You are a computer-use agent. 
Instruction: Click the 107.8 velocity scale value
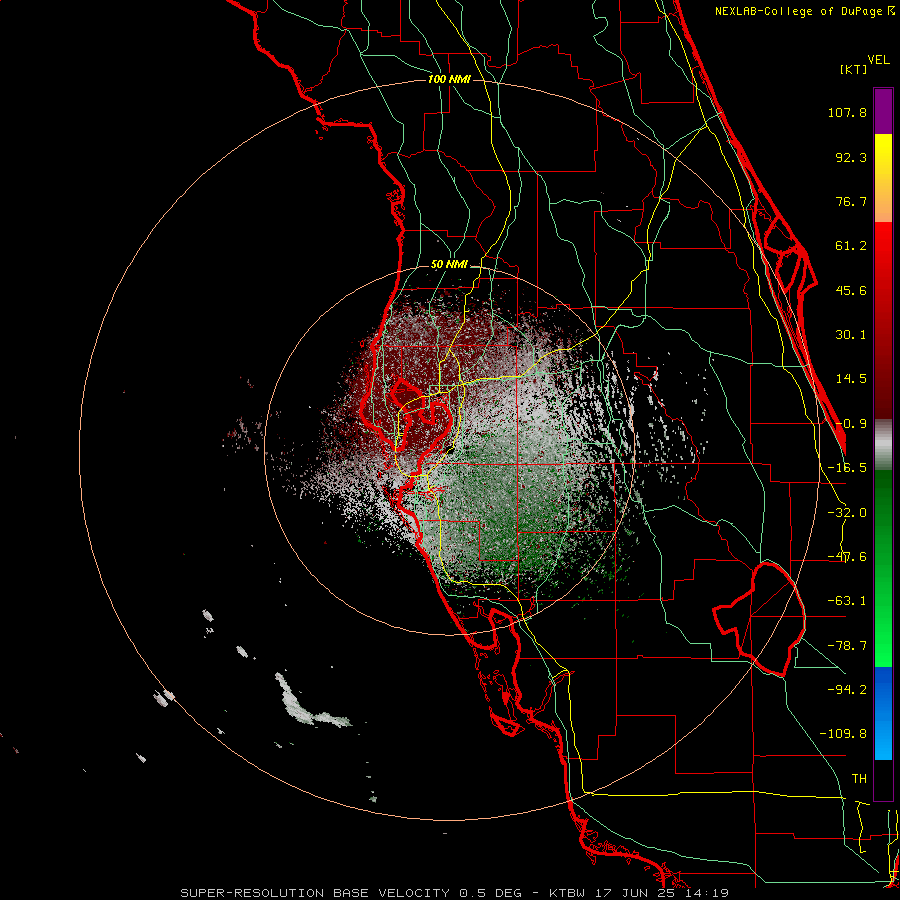[x=847, y=112]
